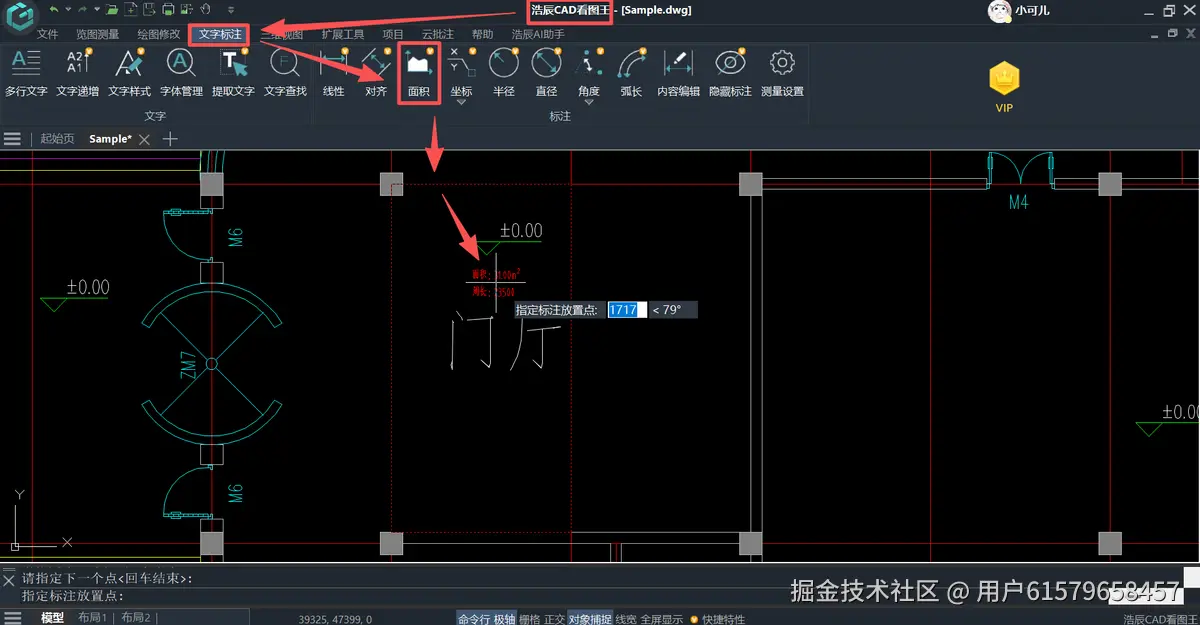Open the 云批注 ribbon tab

(x=437, y=34)
